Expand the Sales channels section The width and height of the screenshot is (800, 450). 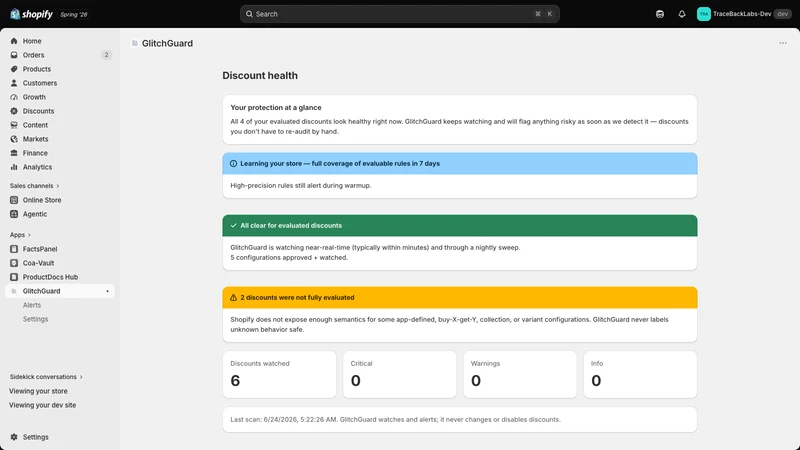point(35,186)
